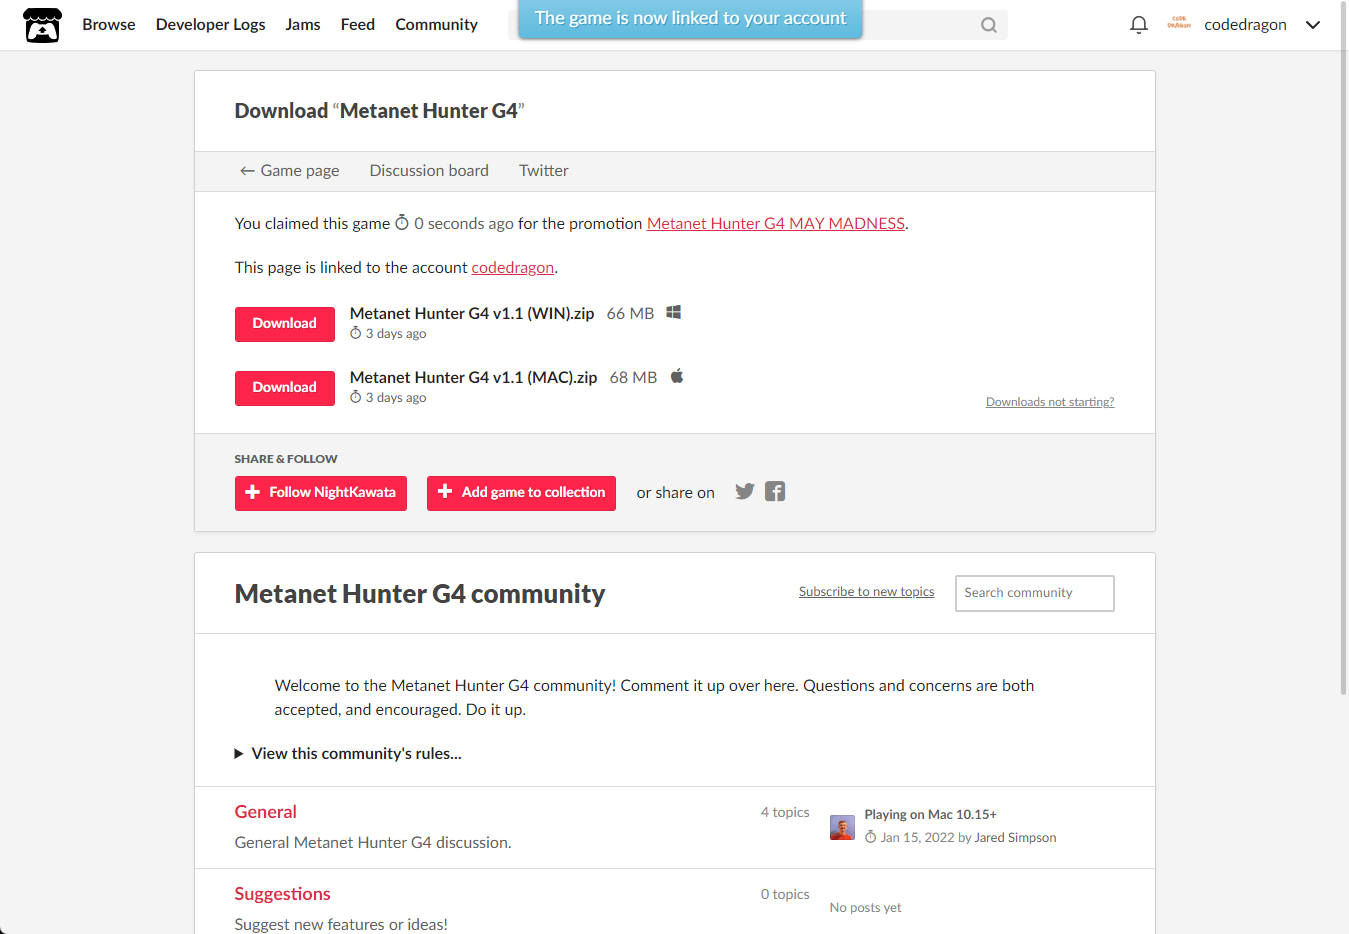The width and height of the screenshot is (1349, 934).
Task: Open the Jams page
Action: point(303,25)
